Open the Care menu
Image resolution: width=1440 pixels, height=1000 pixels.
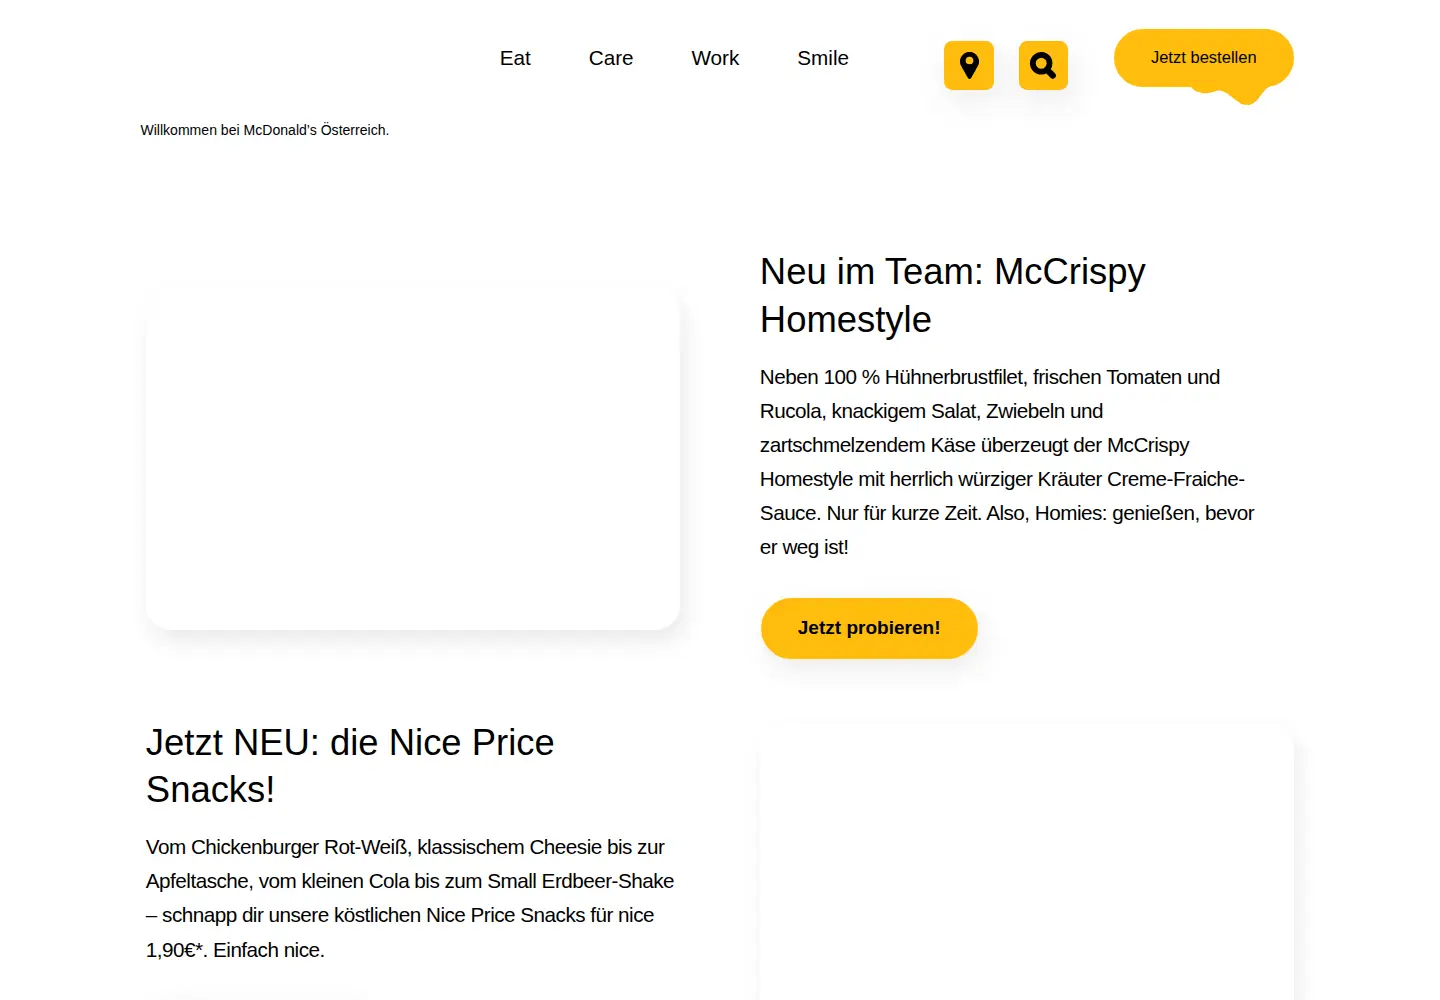click(611, 58)
